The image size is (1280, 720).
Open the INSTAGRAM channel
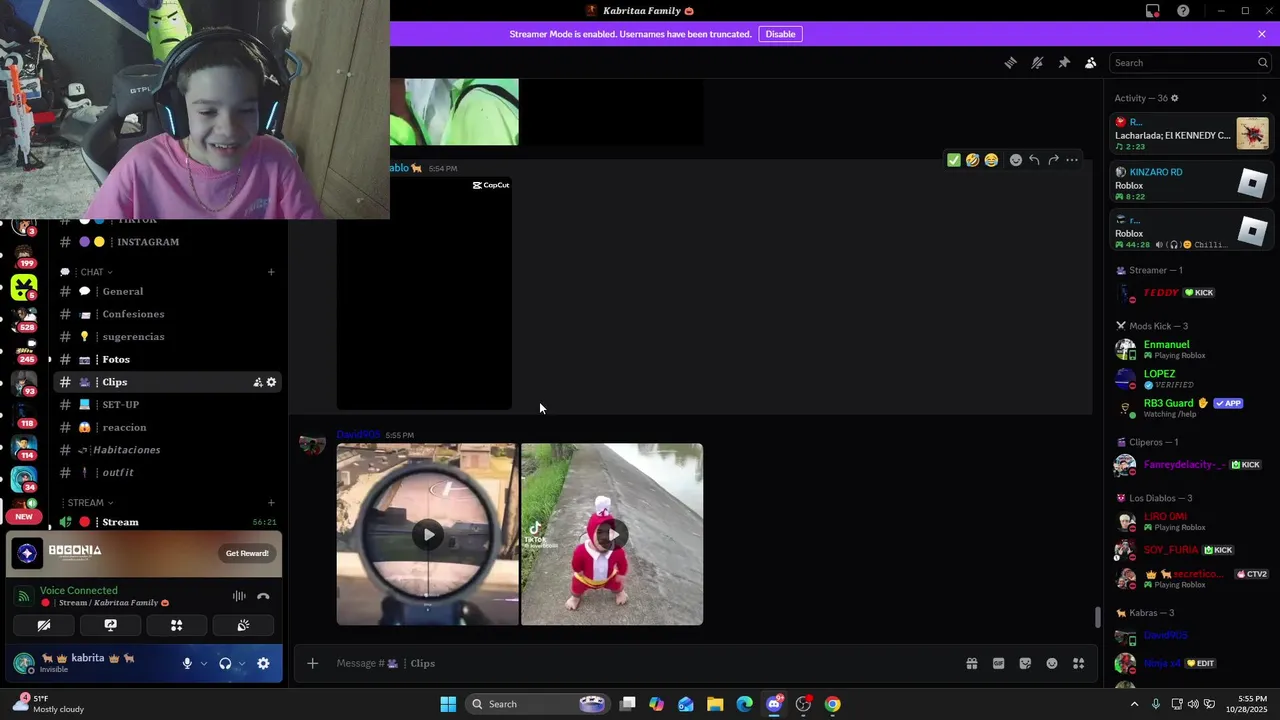click(x=168, y=242)
